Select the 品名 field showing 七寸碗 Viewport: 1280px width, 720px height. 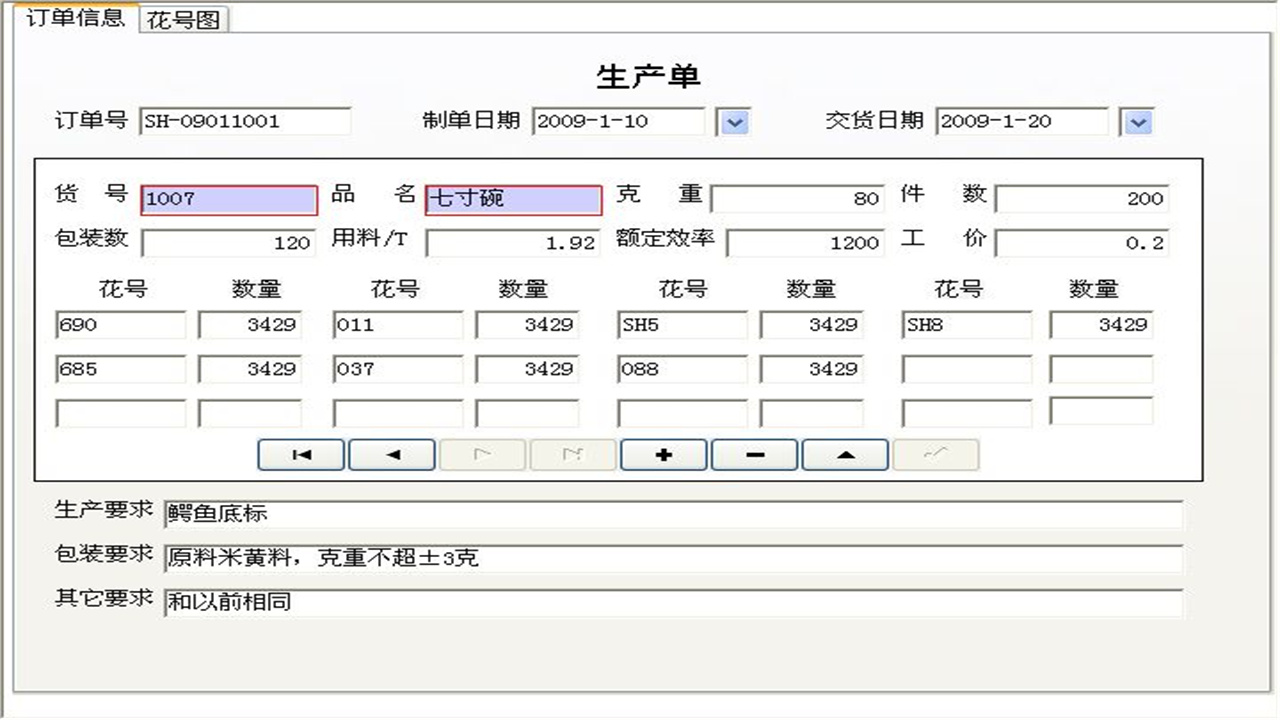pyautogui.click(x=513, y=199)
